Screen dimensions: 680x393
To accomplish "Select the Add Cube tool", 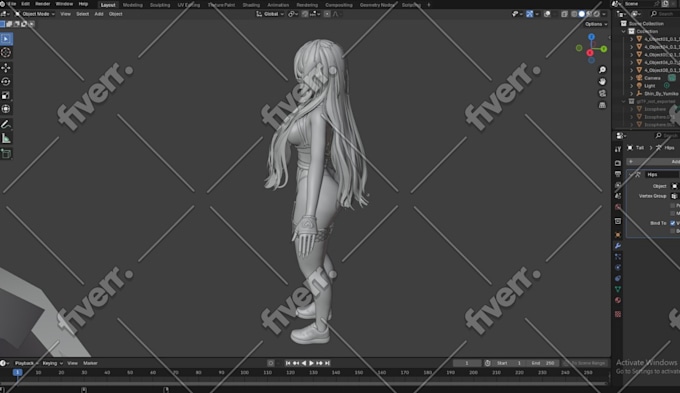I will (6, 154).
